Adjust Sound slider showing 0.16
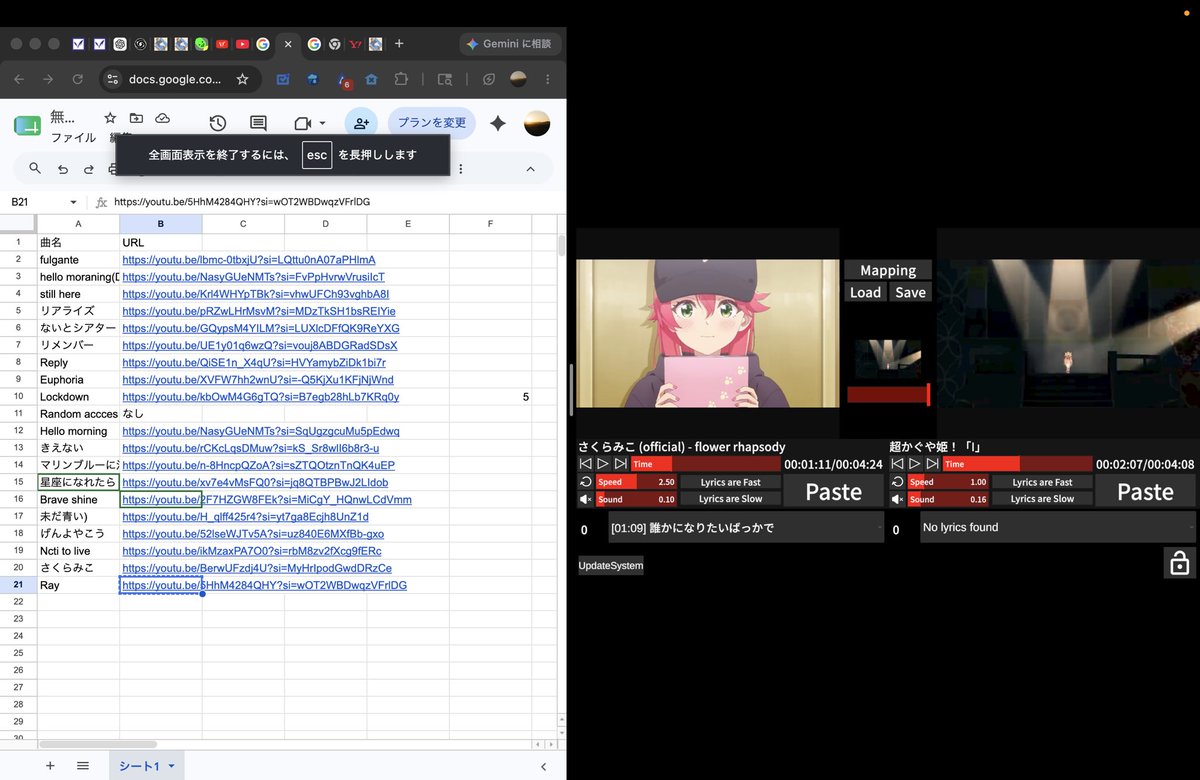The width and height of the screenshot is (1200, 780). 948,499
